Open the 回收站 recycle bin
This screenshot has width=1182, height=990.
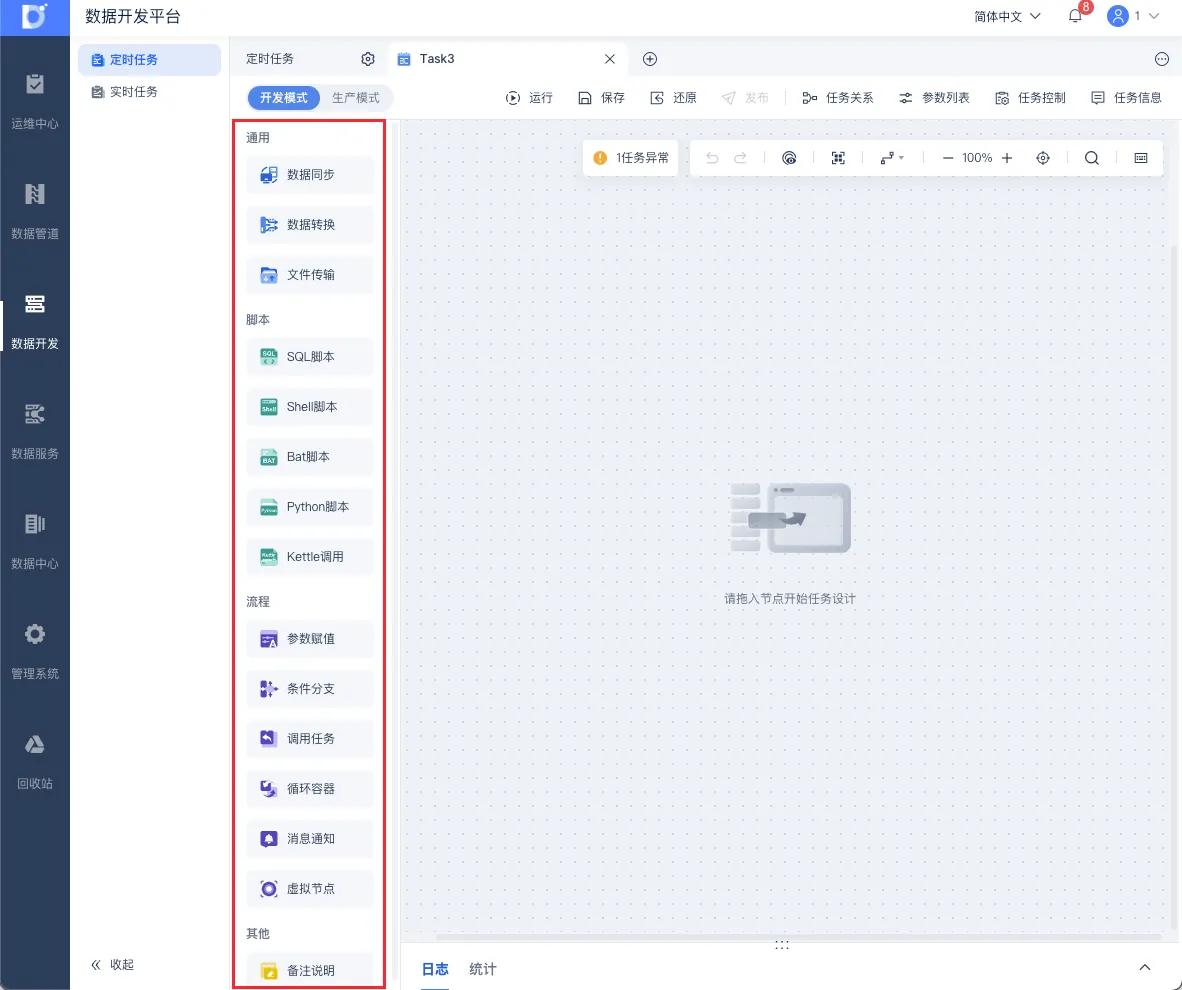click(x=35, y=762)
